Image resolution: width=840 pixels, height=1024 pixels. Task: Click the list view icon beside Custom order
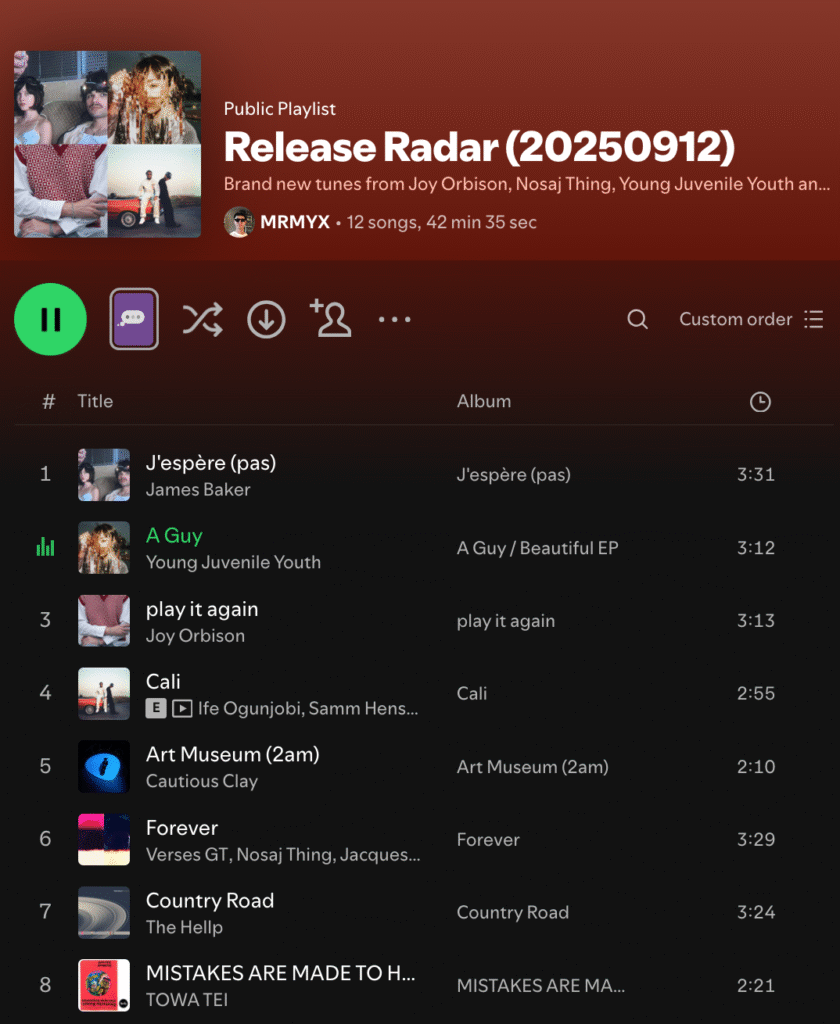click(x=813, y=319)
